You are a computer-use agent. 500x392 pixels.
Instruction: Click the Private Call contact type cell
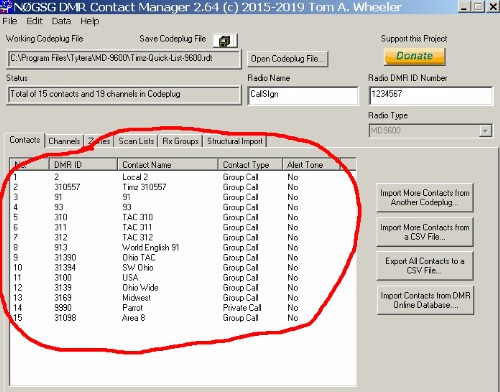tap(242, 308)
